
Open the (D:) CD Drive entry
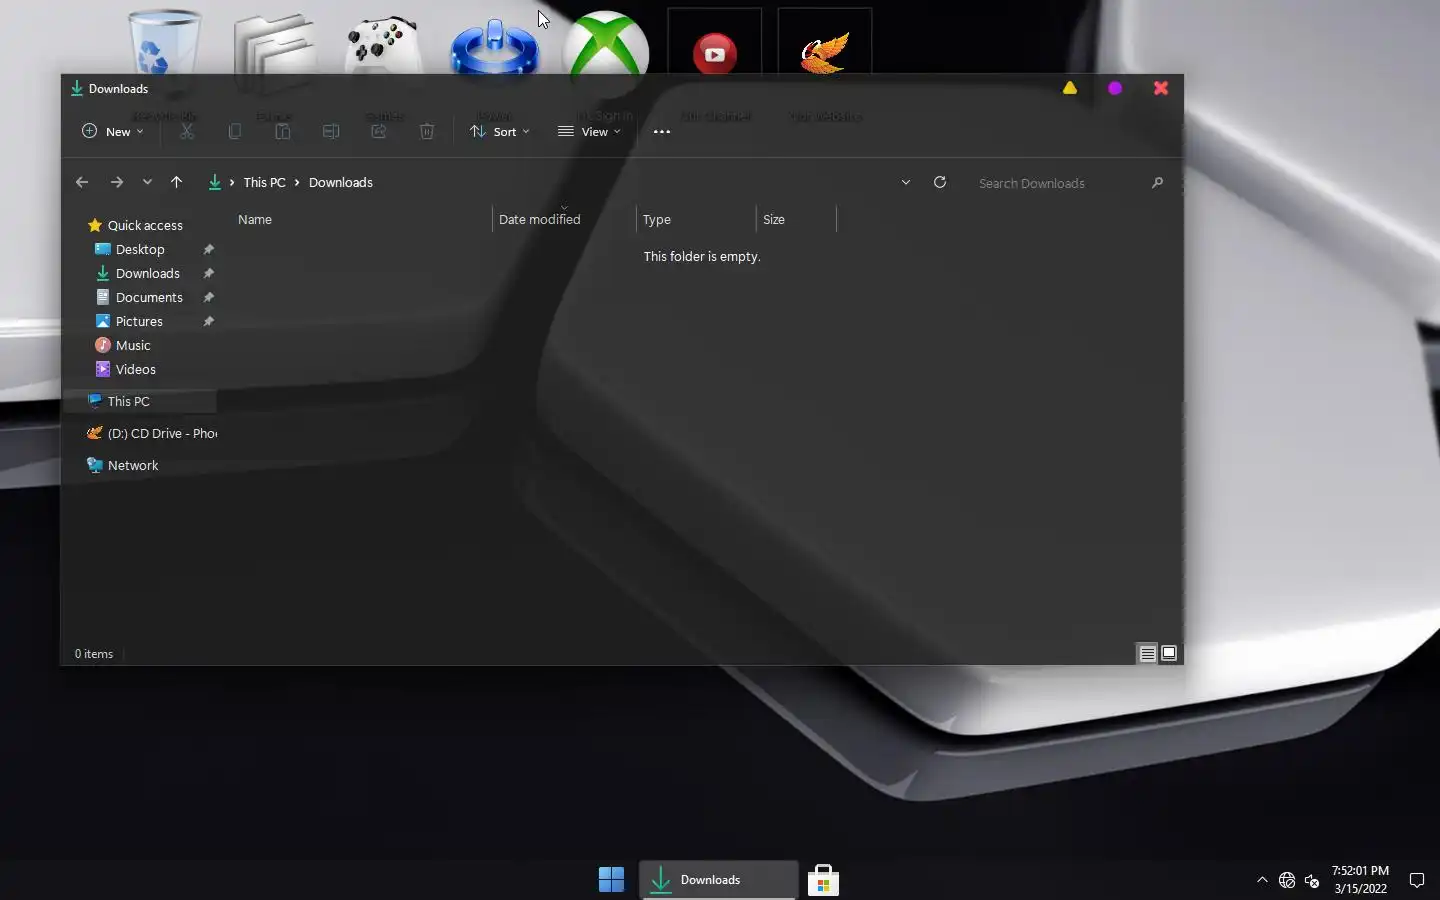click(x=151, y=433)
